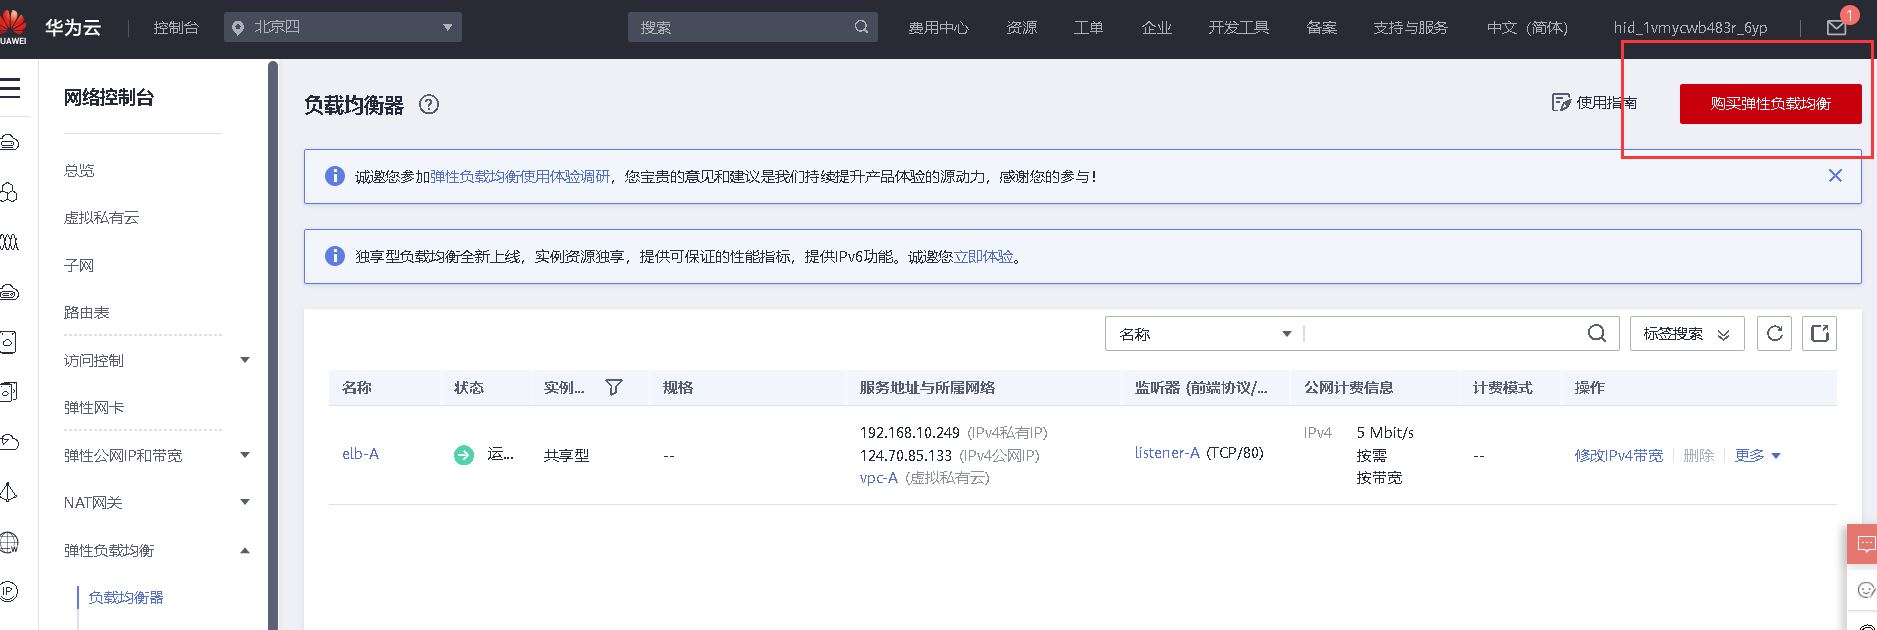Select 路由表 in the sidebar
The width and height of the screenshot is (1877, 630).
pyautogui.click(x=86, y=313)
